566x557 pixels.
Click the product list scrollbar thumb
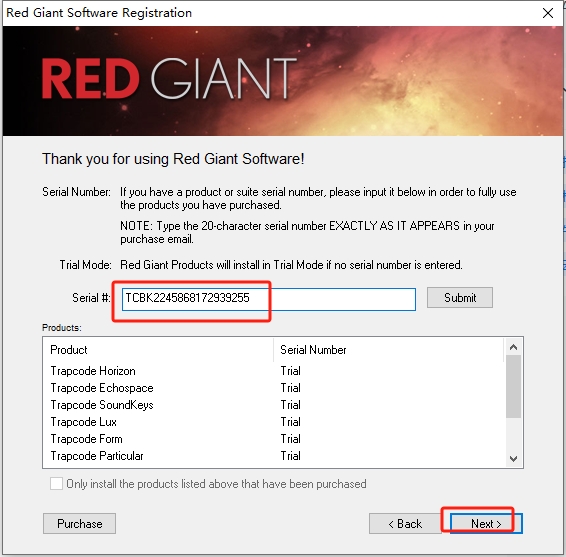click(513, 386)
